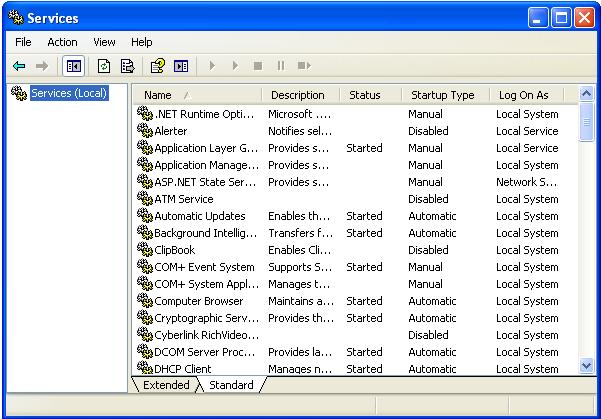Click the ClipBook service gear icon

(145, 250)
